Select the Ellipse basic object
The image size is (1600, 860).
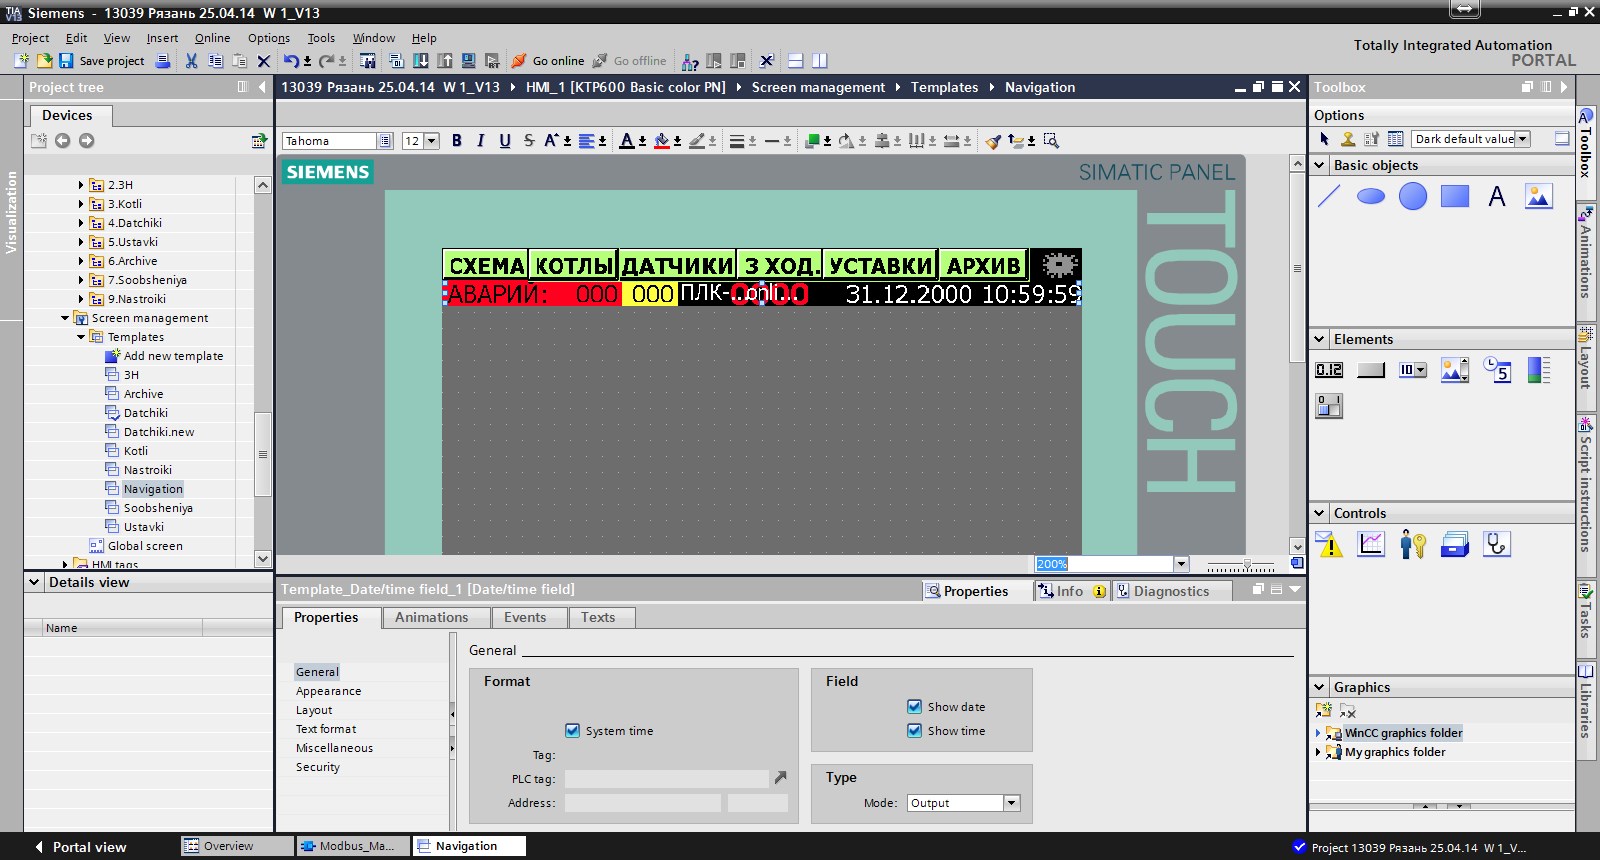(1371, 196)
